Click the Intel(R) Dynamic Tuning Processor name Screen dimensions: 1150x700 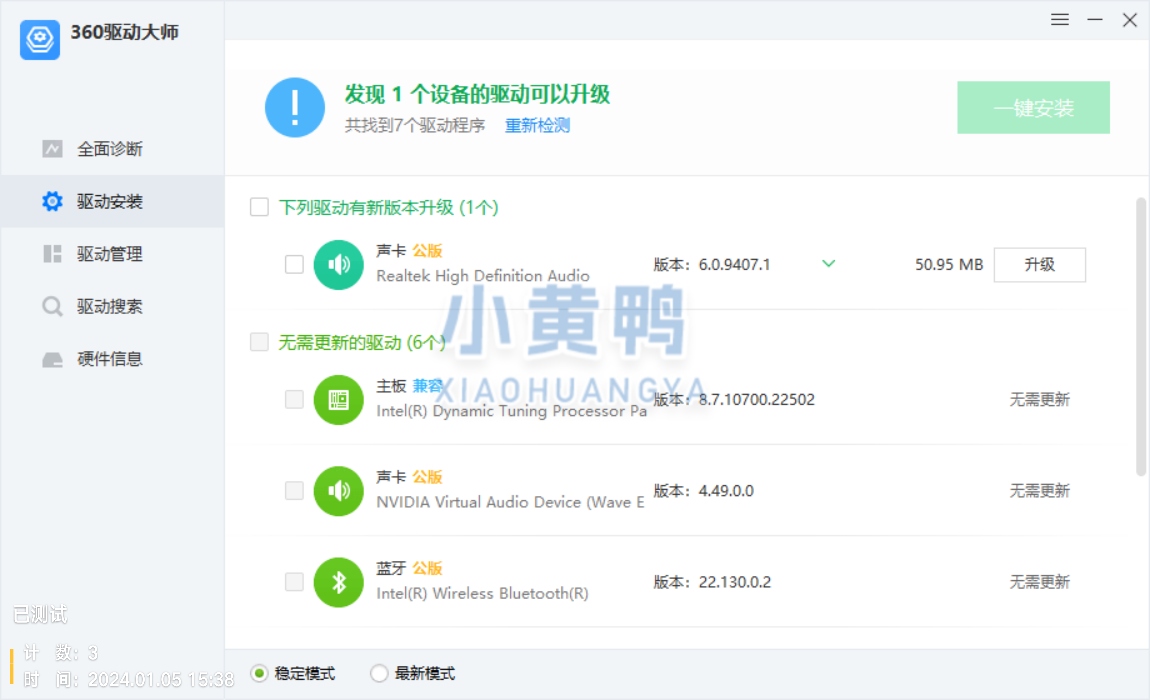512,411
